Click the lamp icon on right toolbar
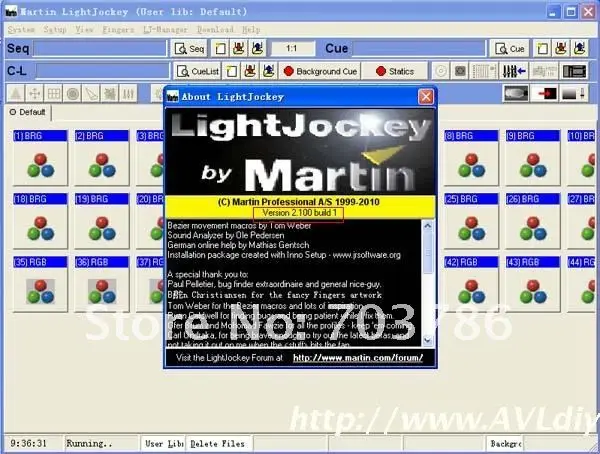This screenshot has width=600, height=454. (516, 93)
